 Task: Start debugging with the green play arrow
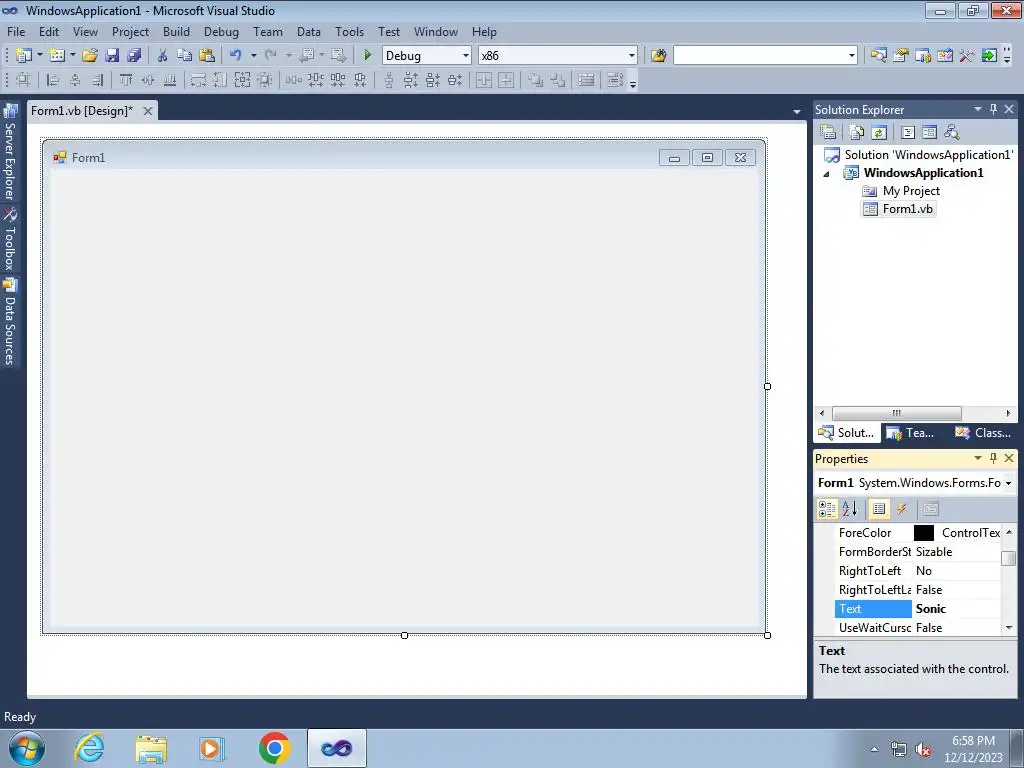click(x=368, y=56)
